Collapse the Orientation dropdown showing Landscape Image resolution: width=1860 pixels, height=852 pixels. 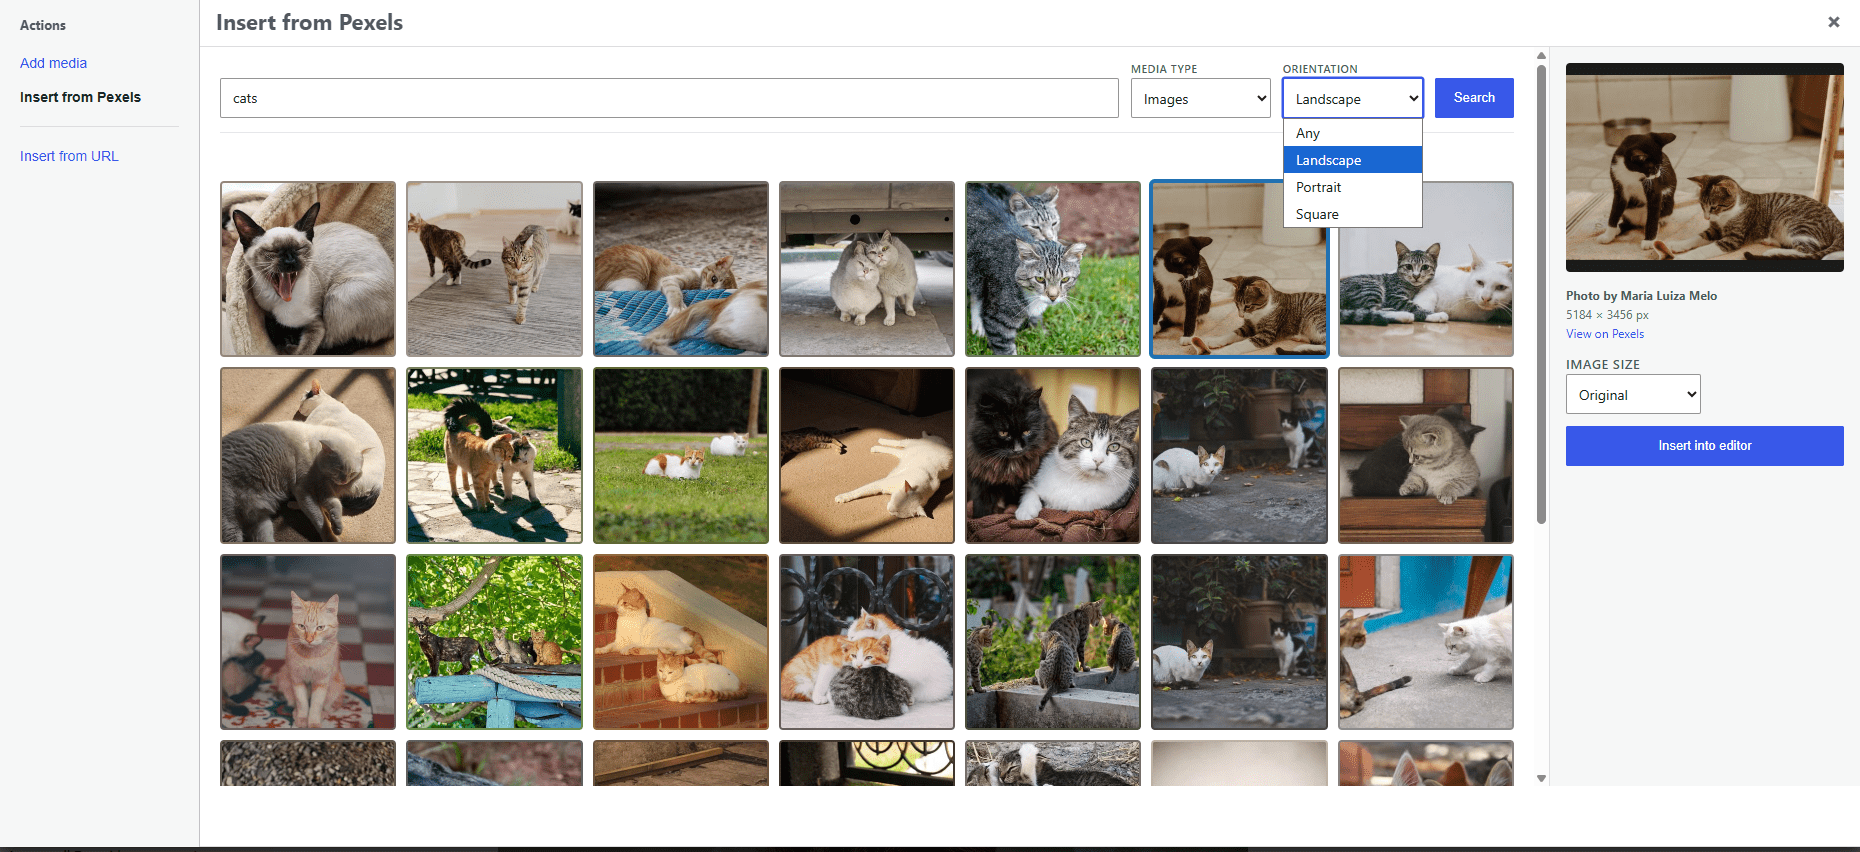pyautogui.click(x=1353, y=98)
